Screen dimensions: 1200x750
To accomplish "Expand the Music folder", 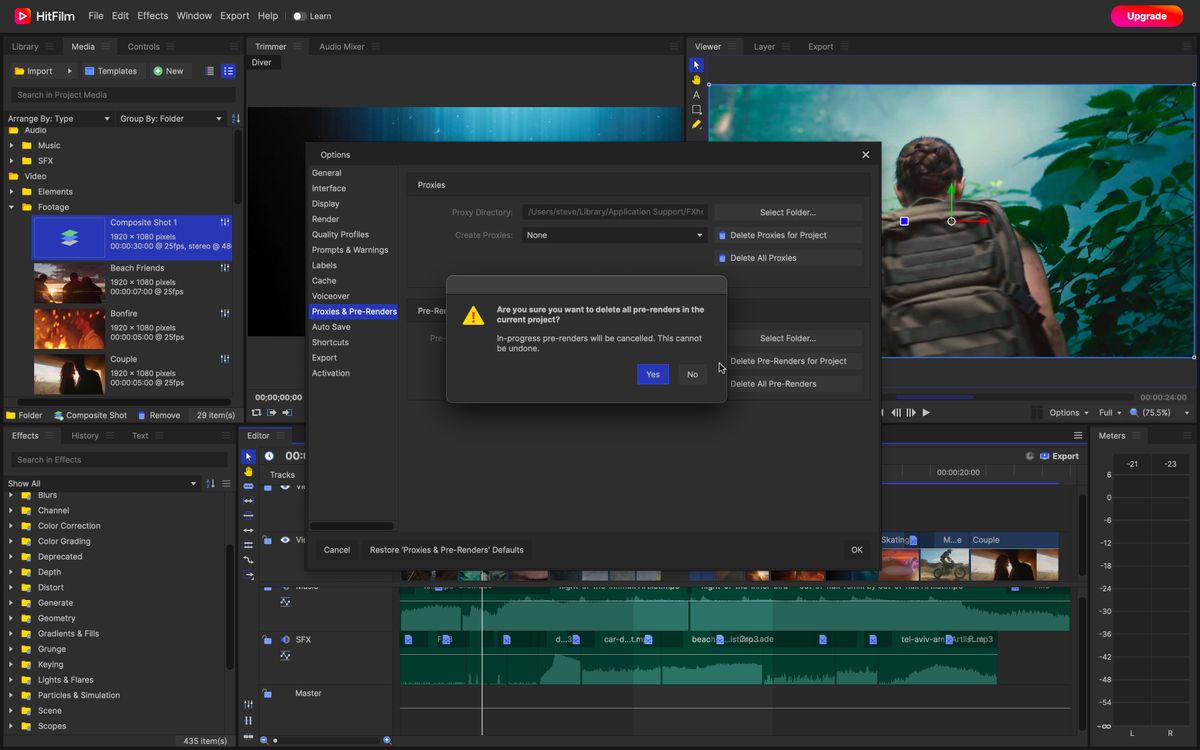I will [12, 145].
